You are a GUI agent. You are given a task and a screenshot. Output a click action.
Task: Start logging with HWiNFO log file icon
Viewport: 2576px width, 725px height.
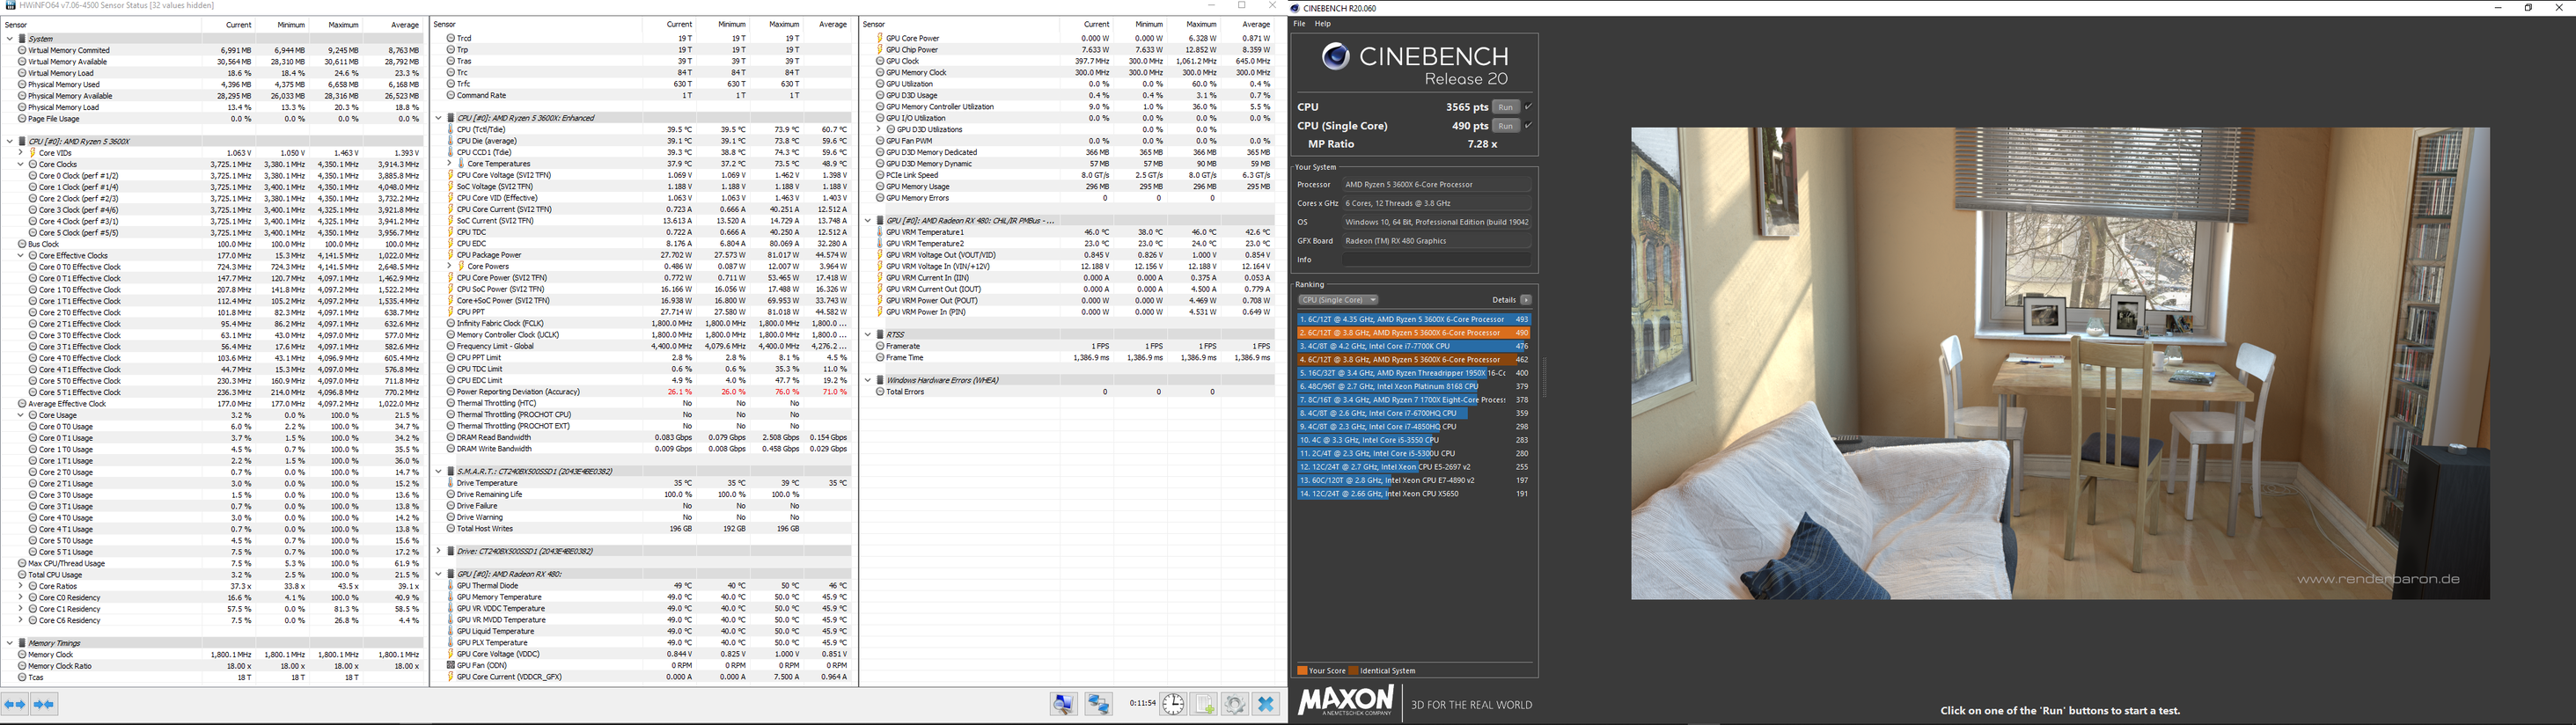click(1204, 704)
